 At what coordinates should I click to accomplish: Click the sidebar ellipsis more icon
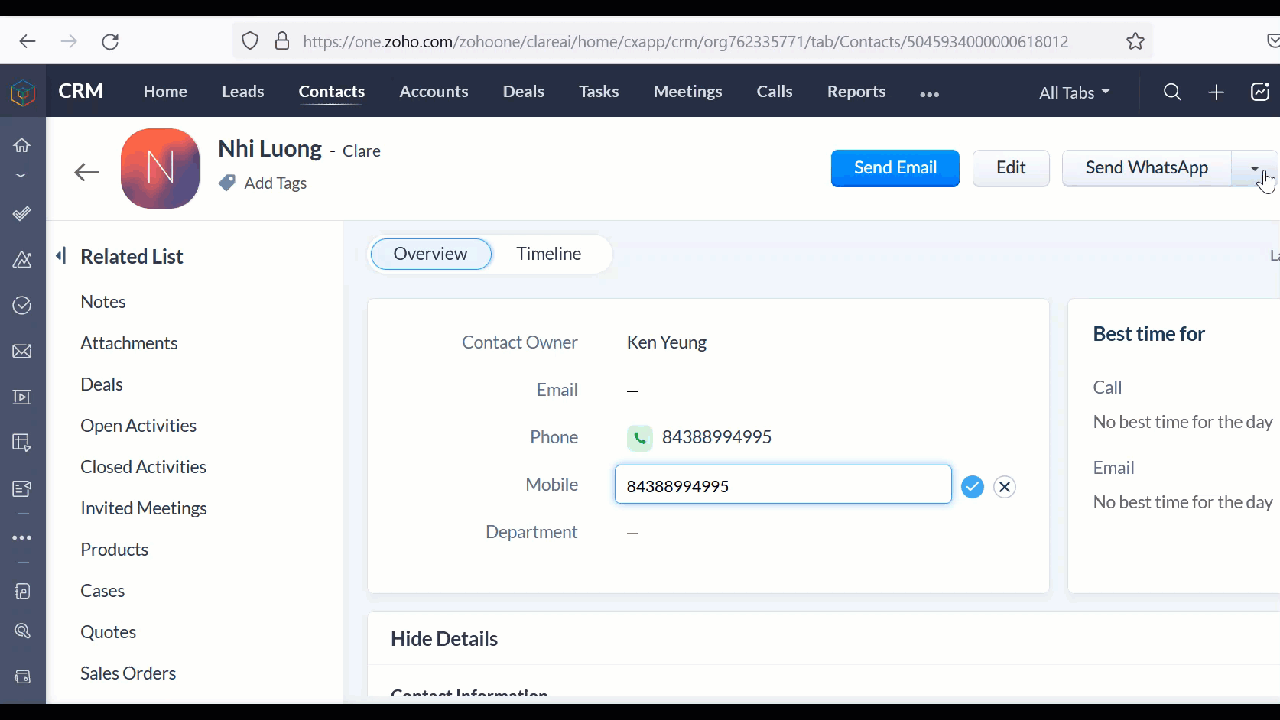tap(22, 538)
